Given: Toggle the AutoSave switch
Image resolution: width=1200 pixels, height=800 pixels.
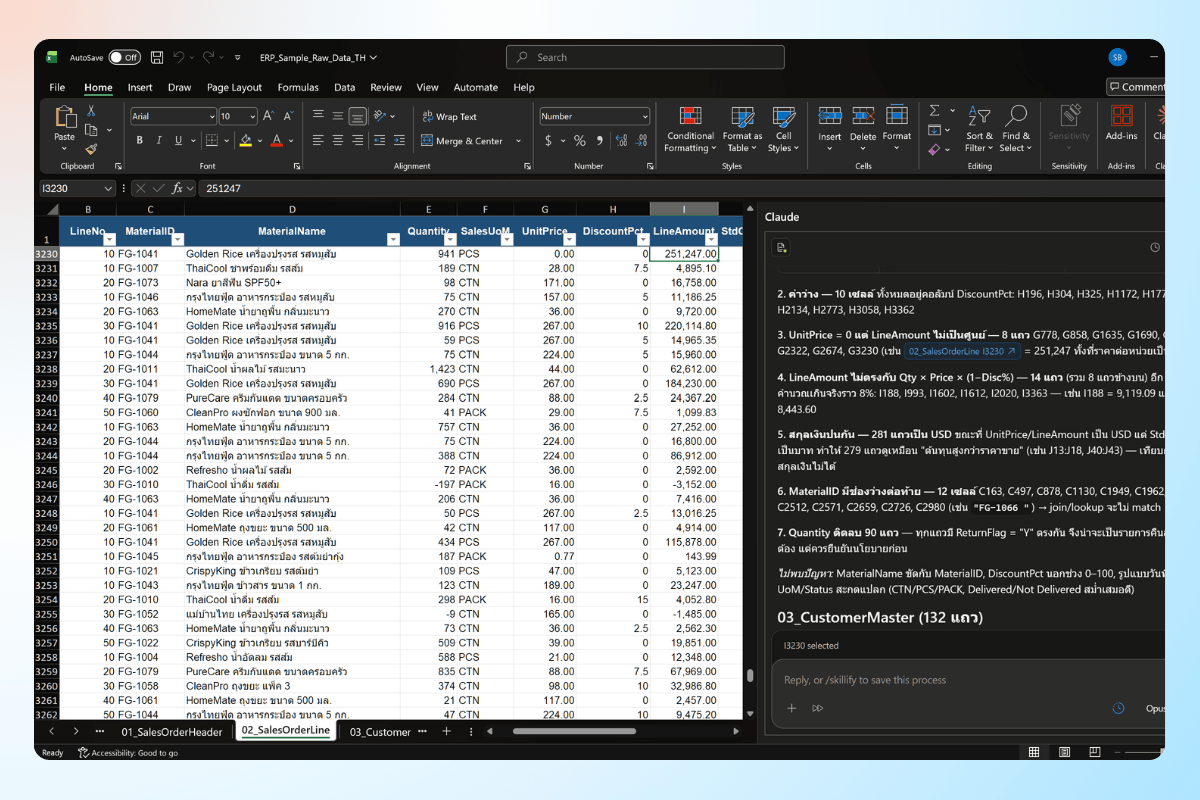Looking at the screenshot, I should (124, 58).
